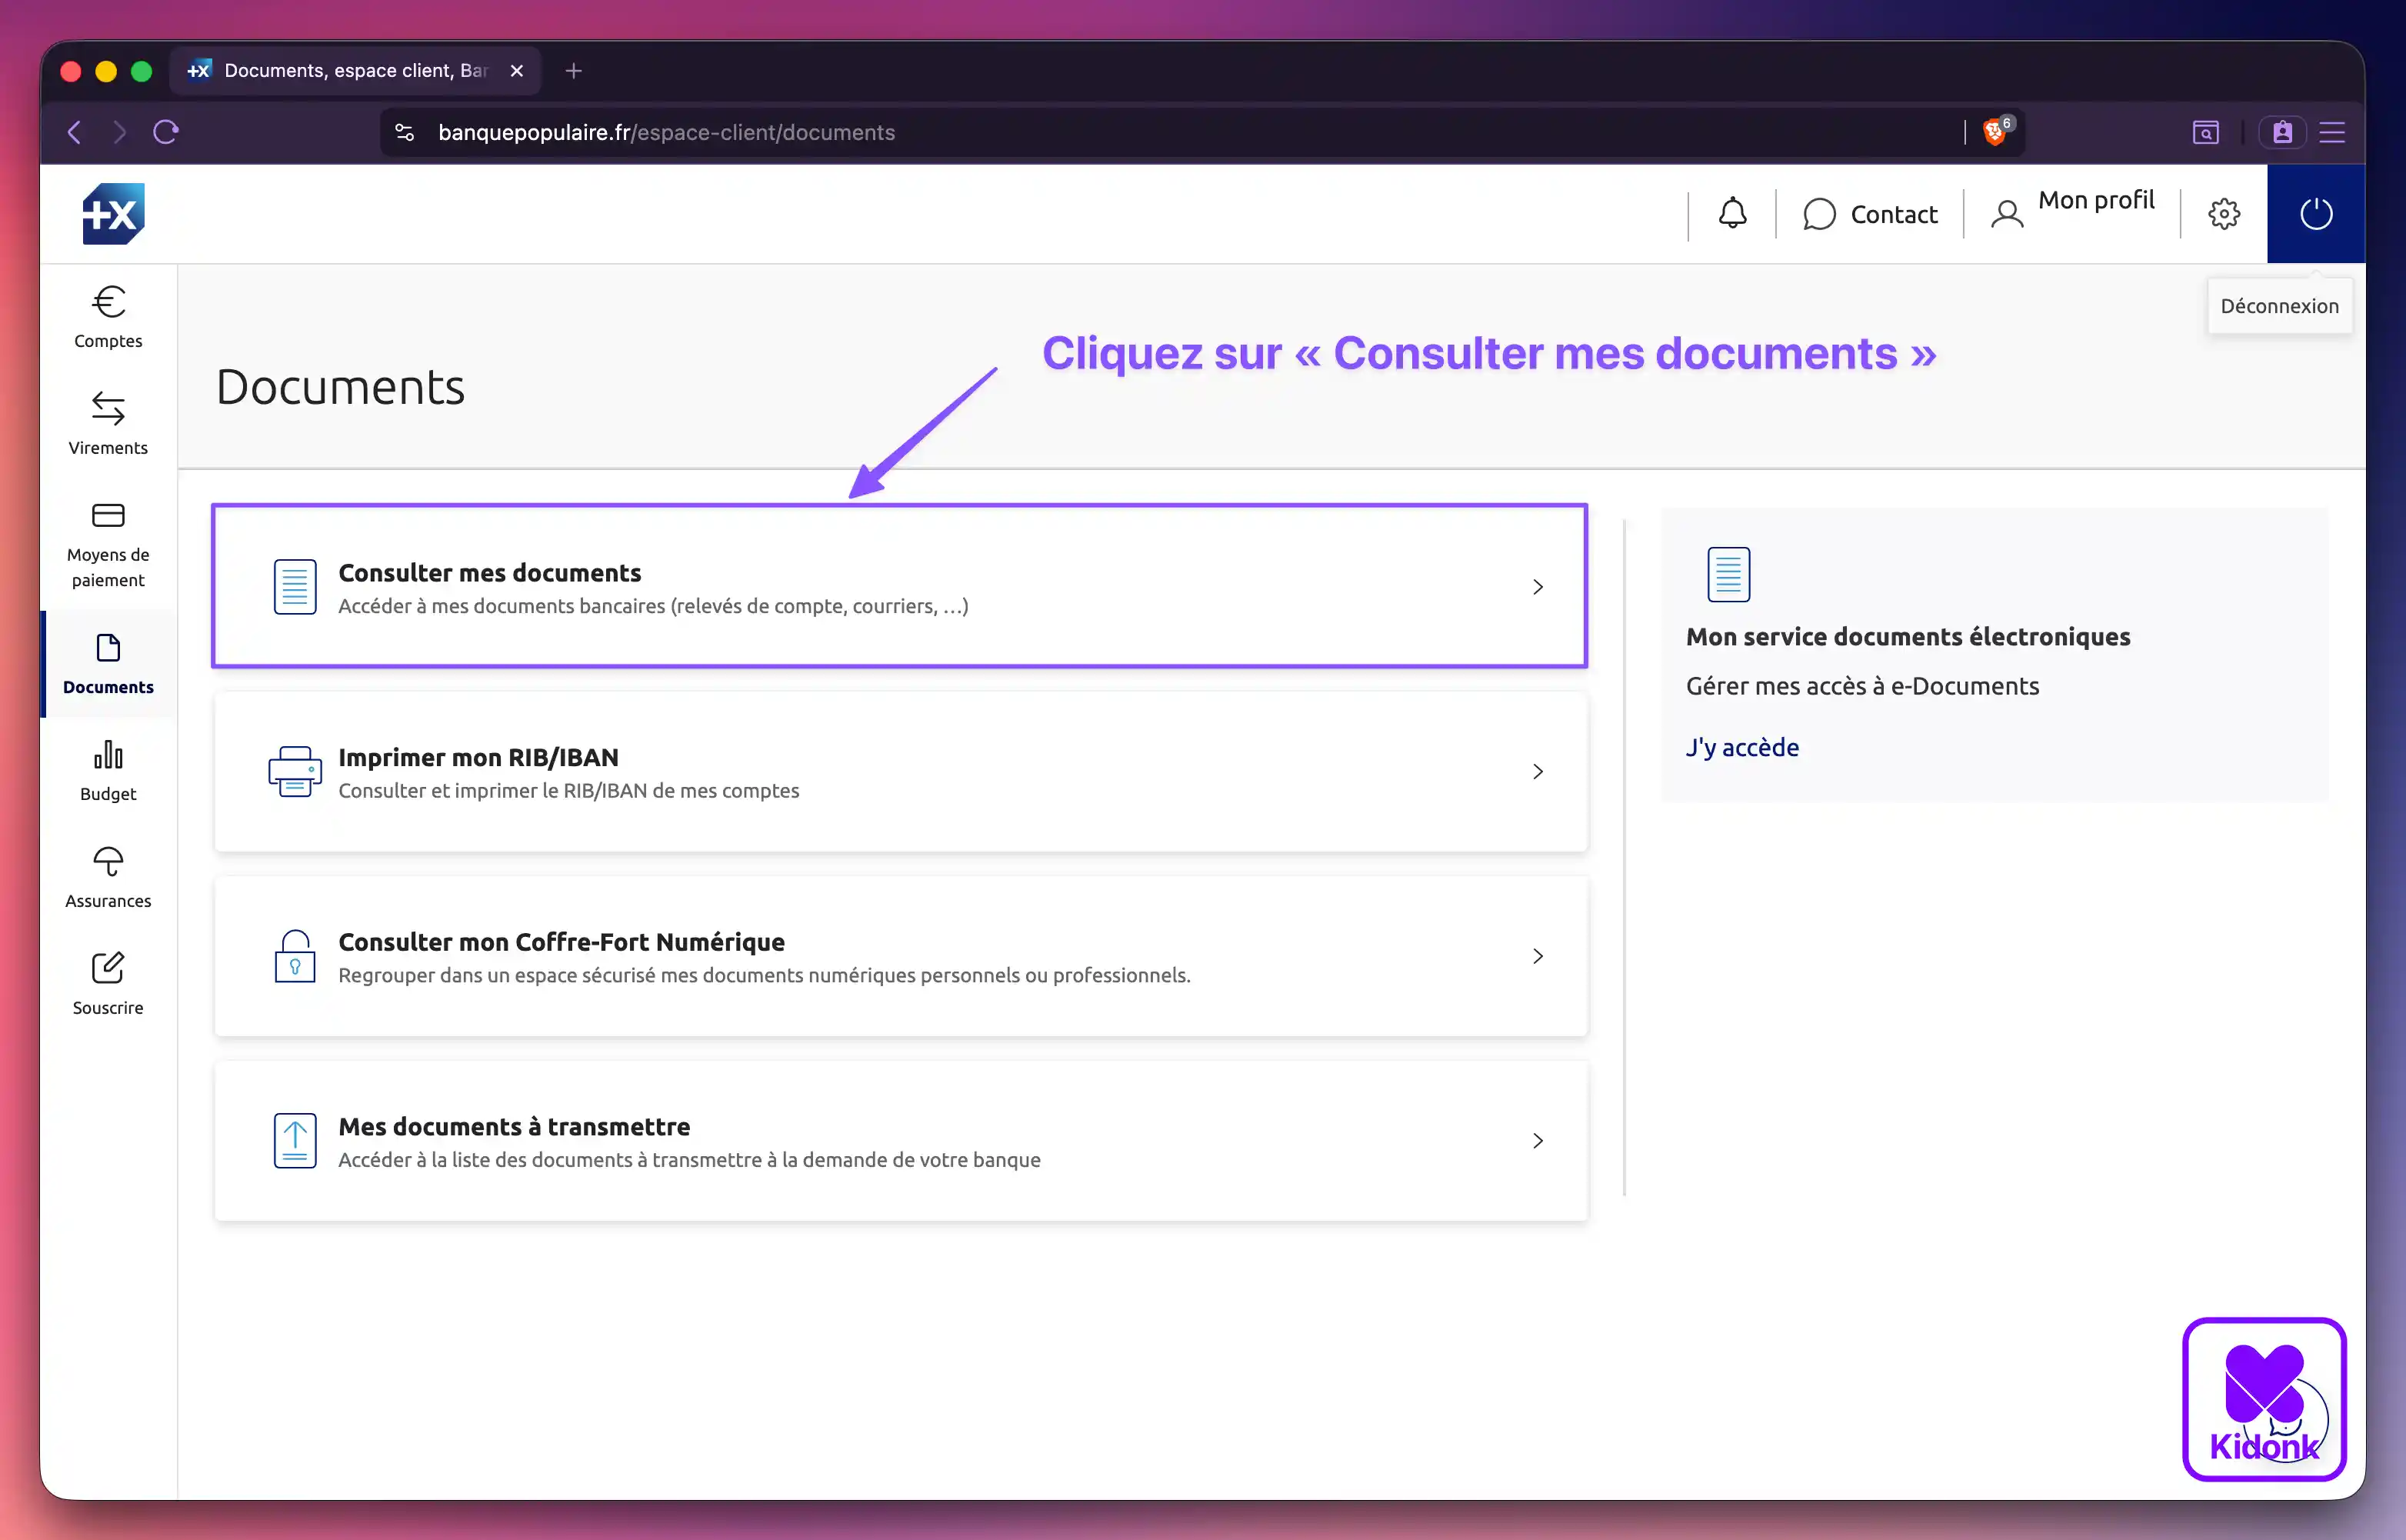Click the Déconnexion power button

[x=2316, y=213]
